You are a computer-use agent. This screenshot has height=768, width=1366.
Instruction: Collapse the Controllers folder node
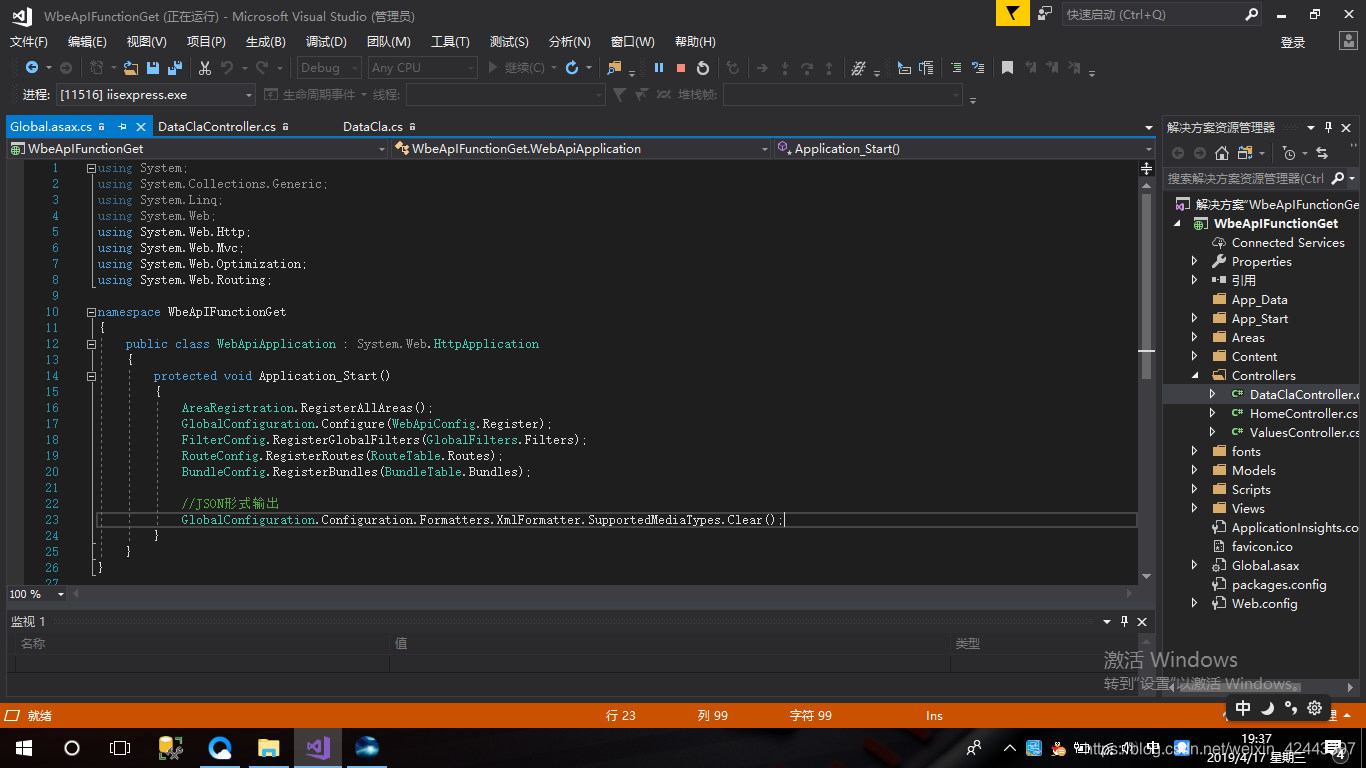pos(1194,376)
